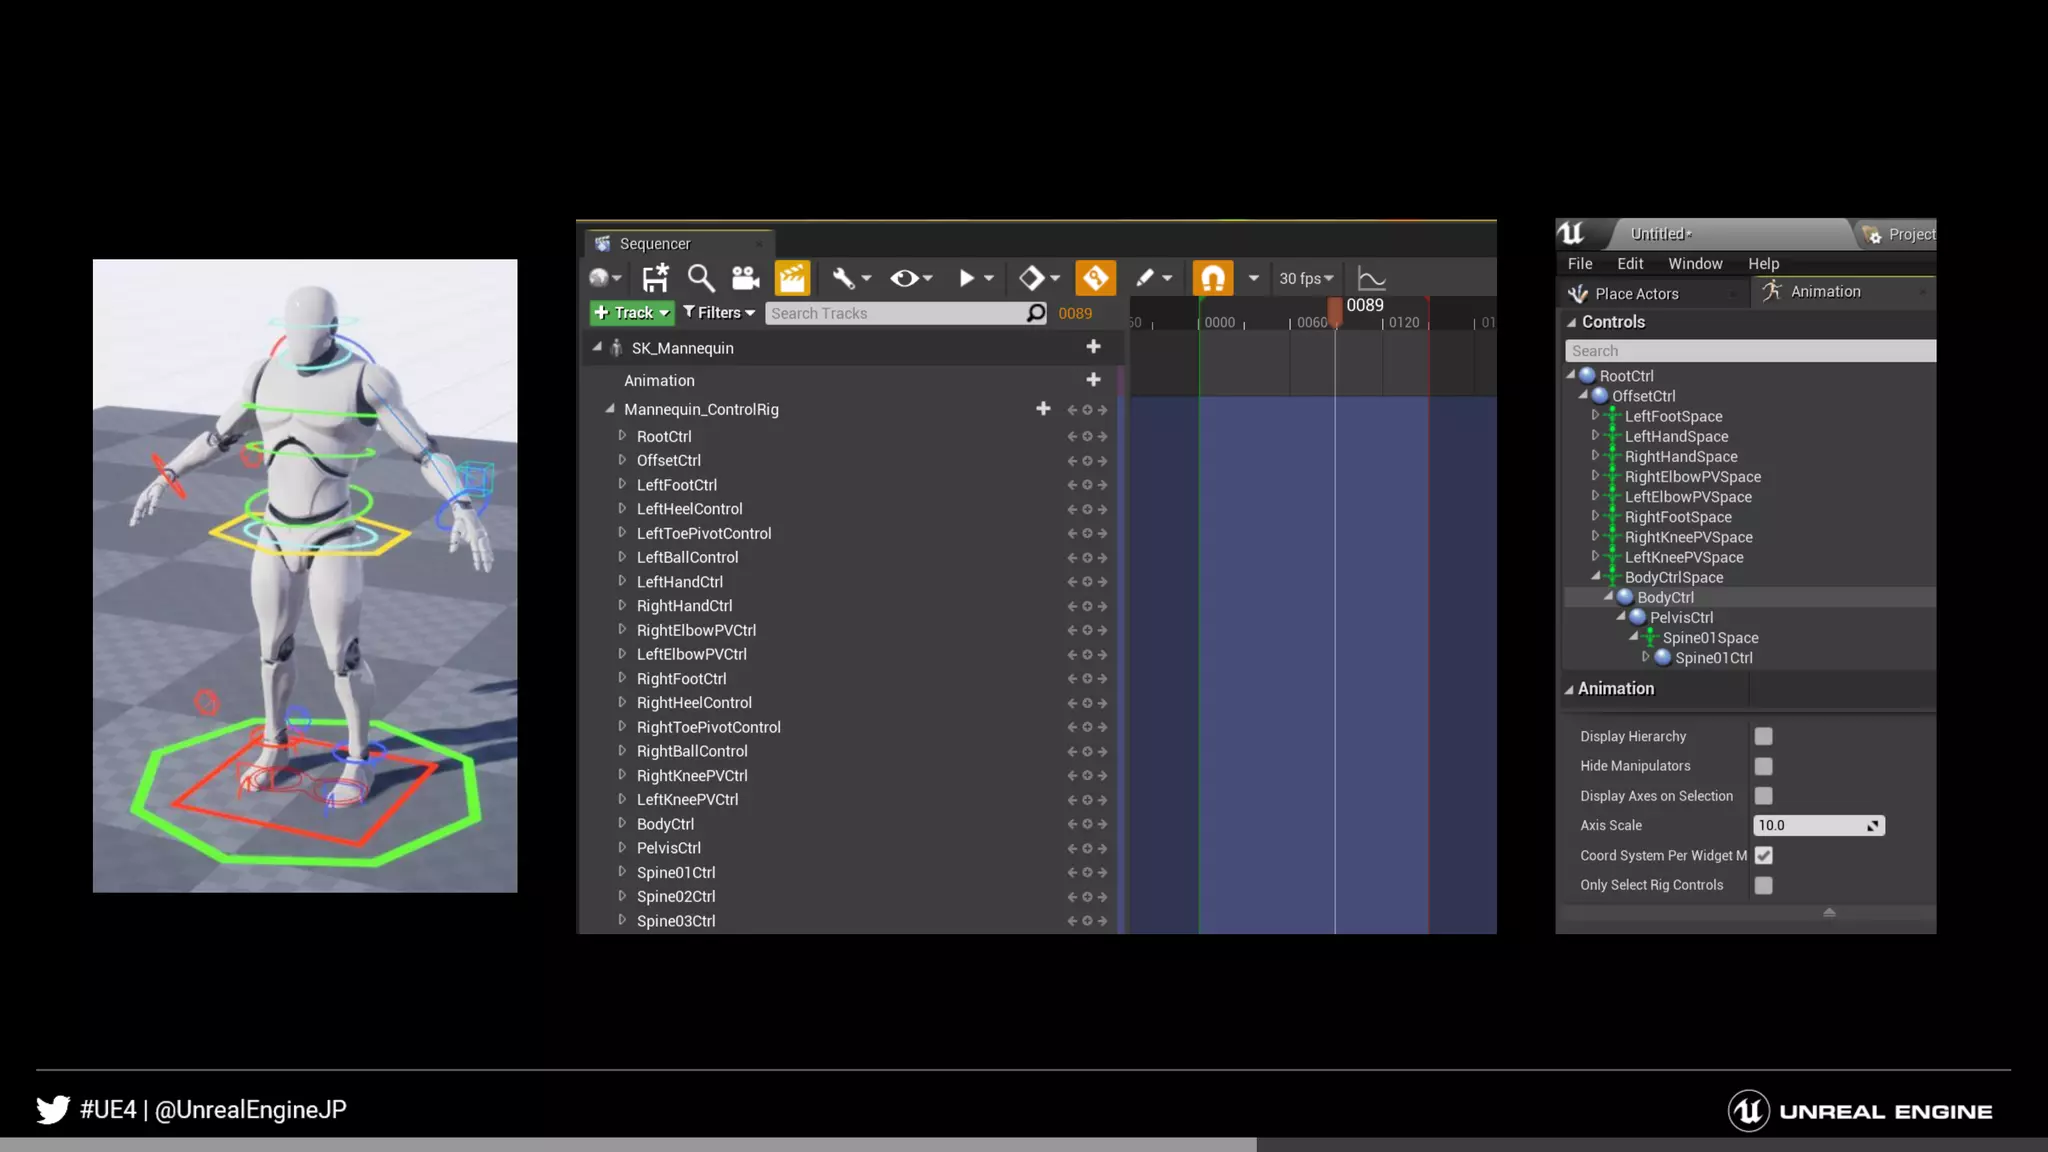Viewport: 2048px width, 1152px height.
Task: Click the orange clapperboard render movie icon
Action: 792,278
